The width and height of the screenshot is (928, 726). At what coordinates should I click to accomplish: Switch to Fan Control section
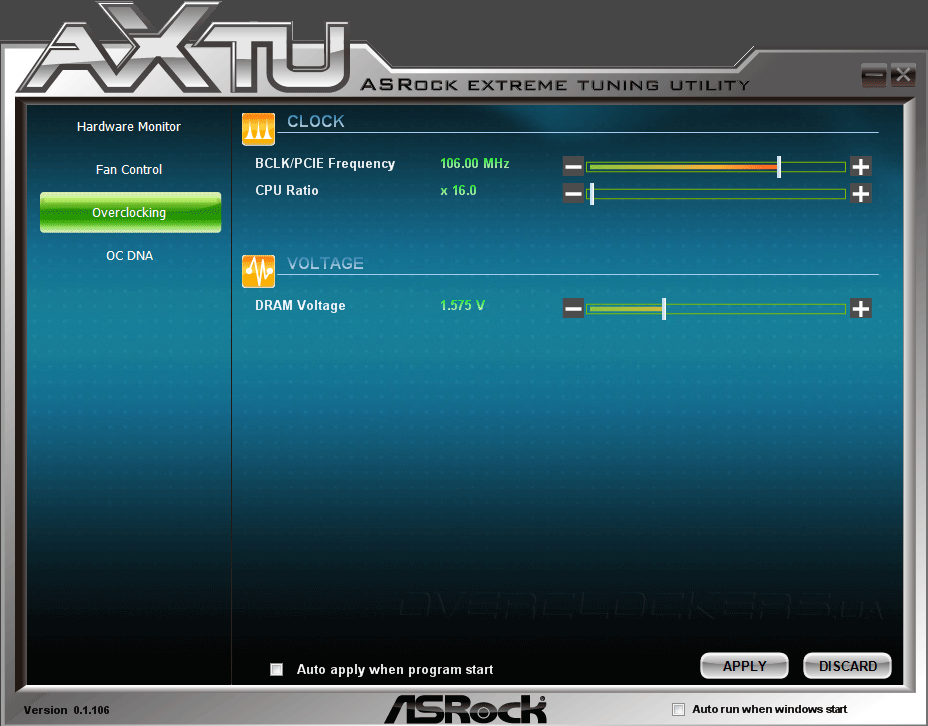pos(129,169)
